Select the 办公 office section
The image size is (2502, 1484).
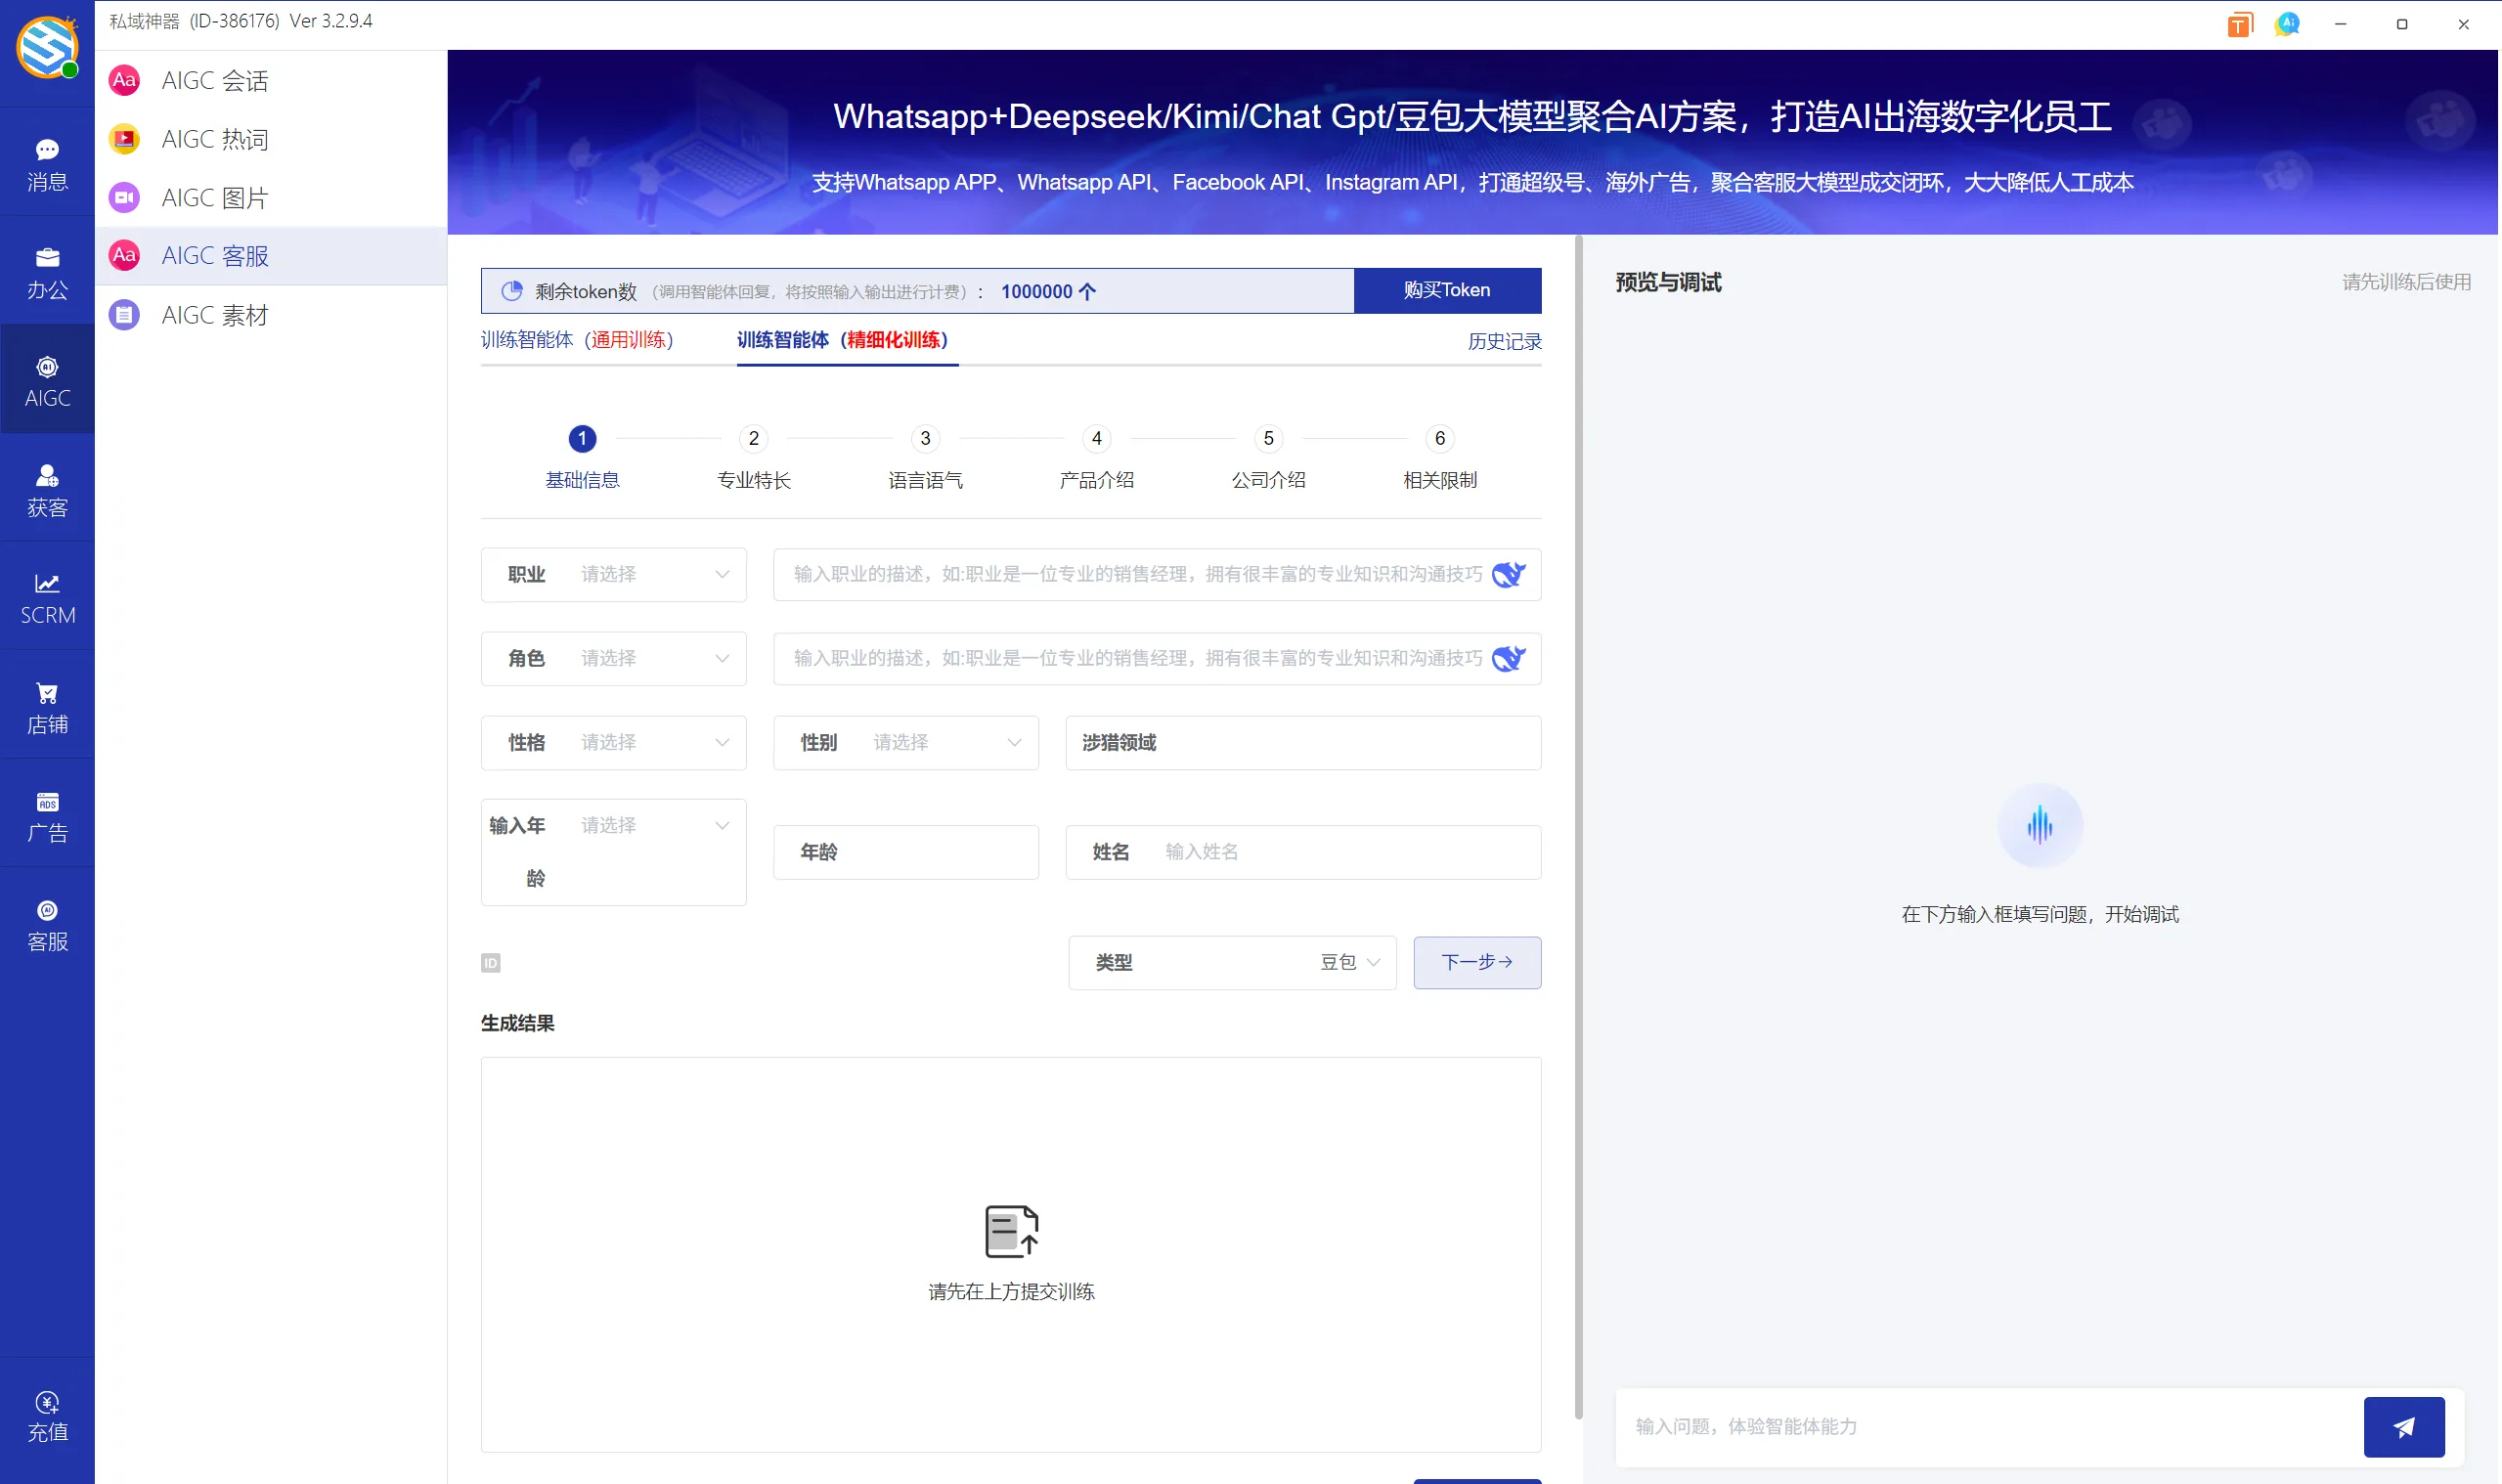(47, 271)
